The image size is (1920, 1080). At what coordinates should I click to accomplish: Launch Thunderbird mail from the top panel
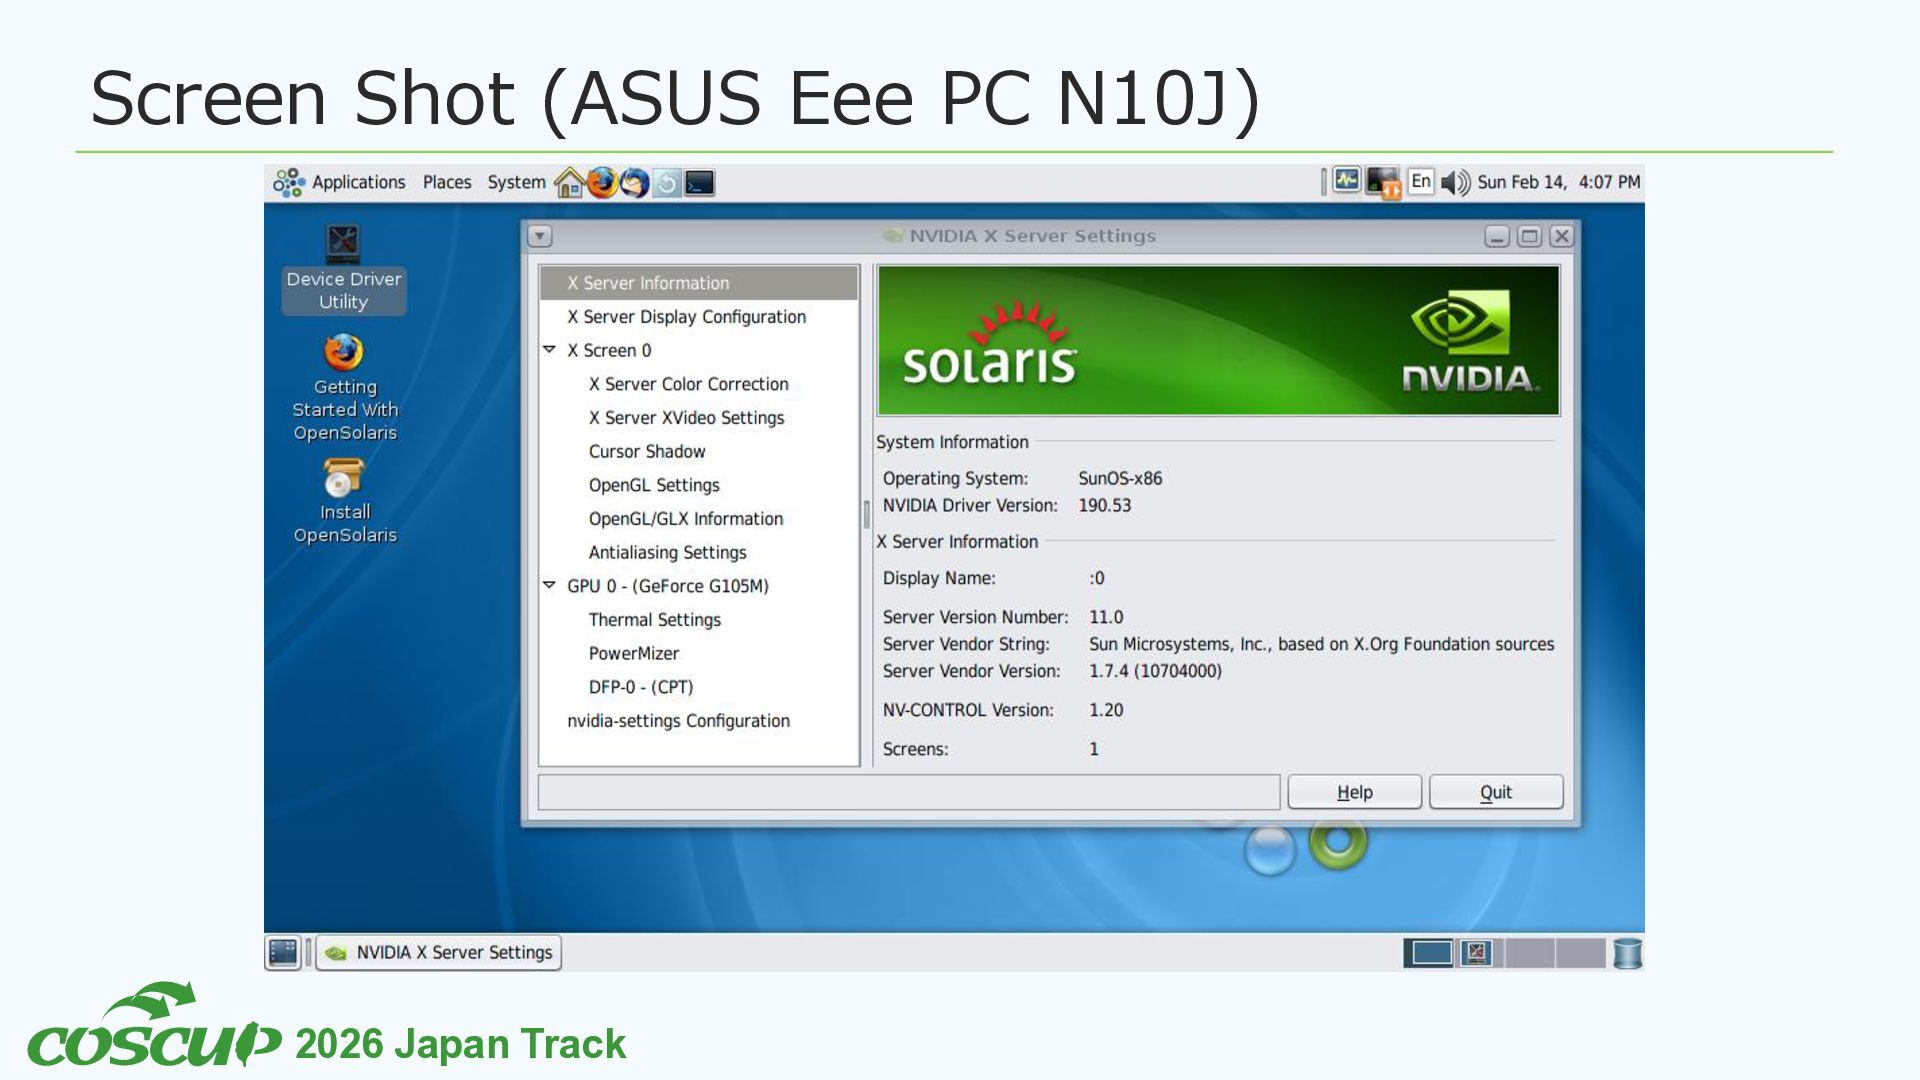[635, 183]
